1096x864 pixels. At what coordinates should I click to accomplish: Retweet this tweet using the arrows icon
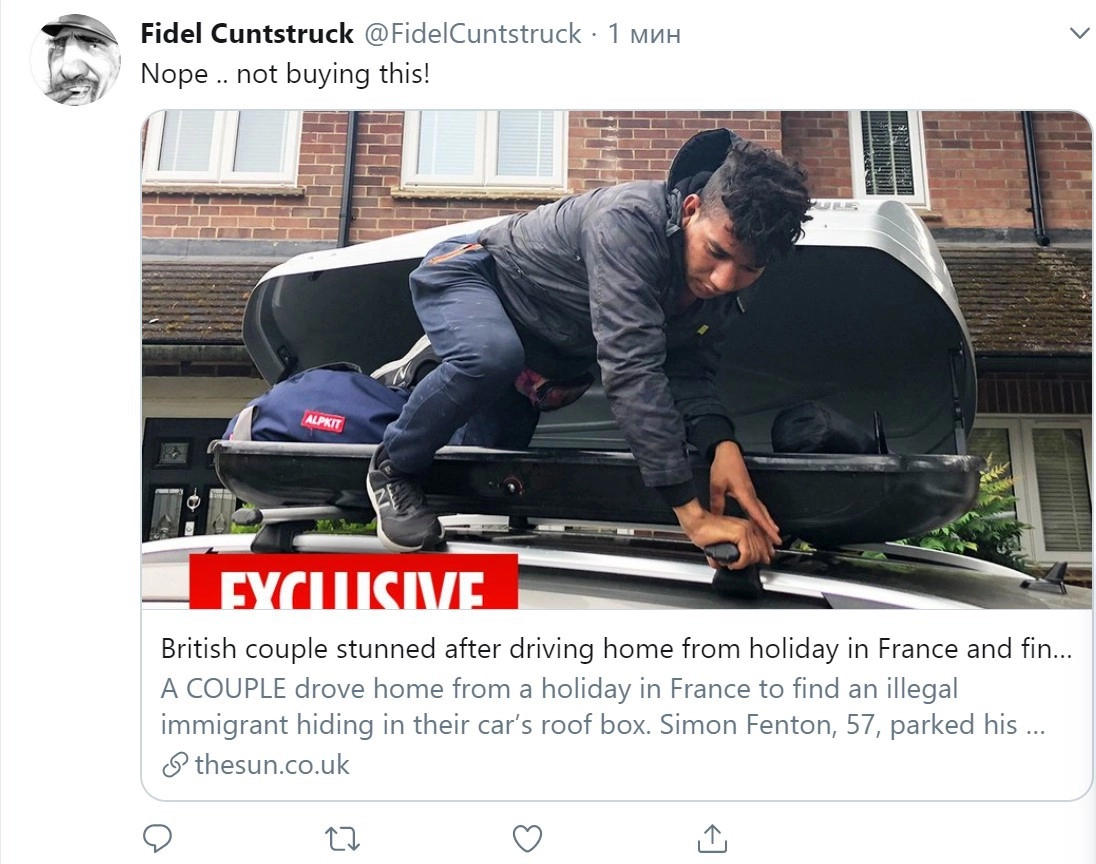[343, 837]
